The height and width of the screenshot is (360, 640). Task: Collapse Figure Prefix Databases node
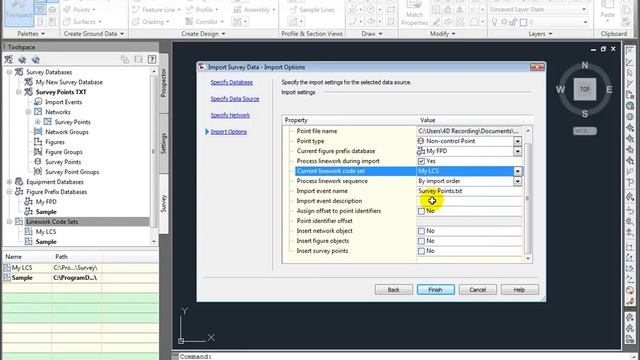click(9, 191)
